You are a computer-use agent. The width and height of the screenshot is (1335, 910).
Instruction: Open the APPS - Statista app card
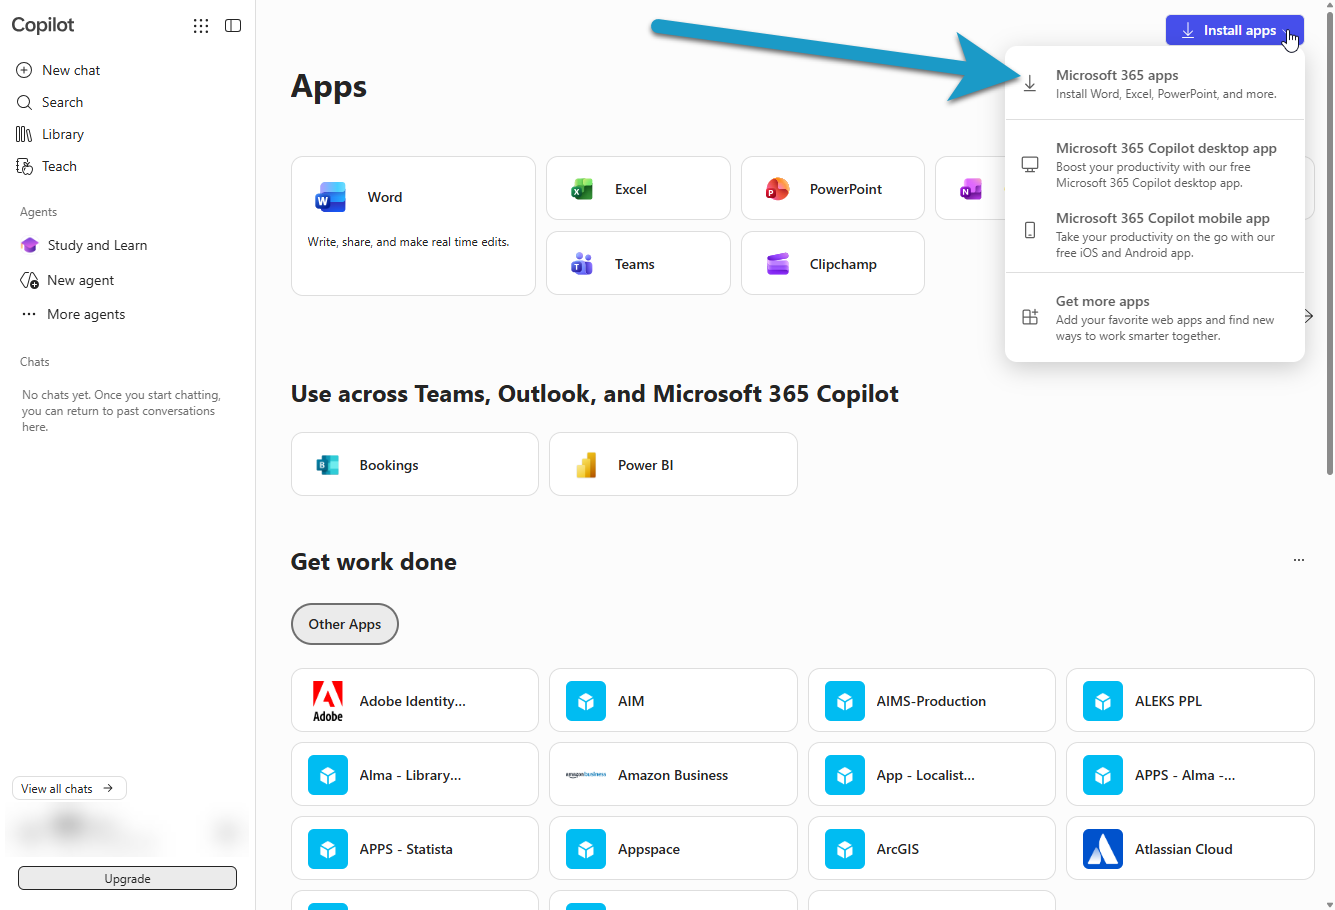[x=415, y=848]
